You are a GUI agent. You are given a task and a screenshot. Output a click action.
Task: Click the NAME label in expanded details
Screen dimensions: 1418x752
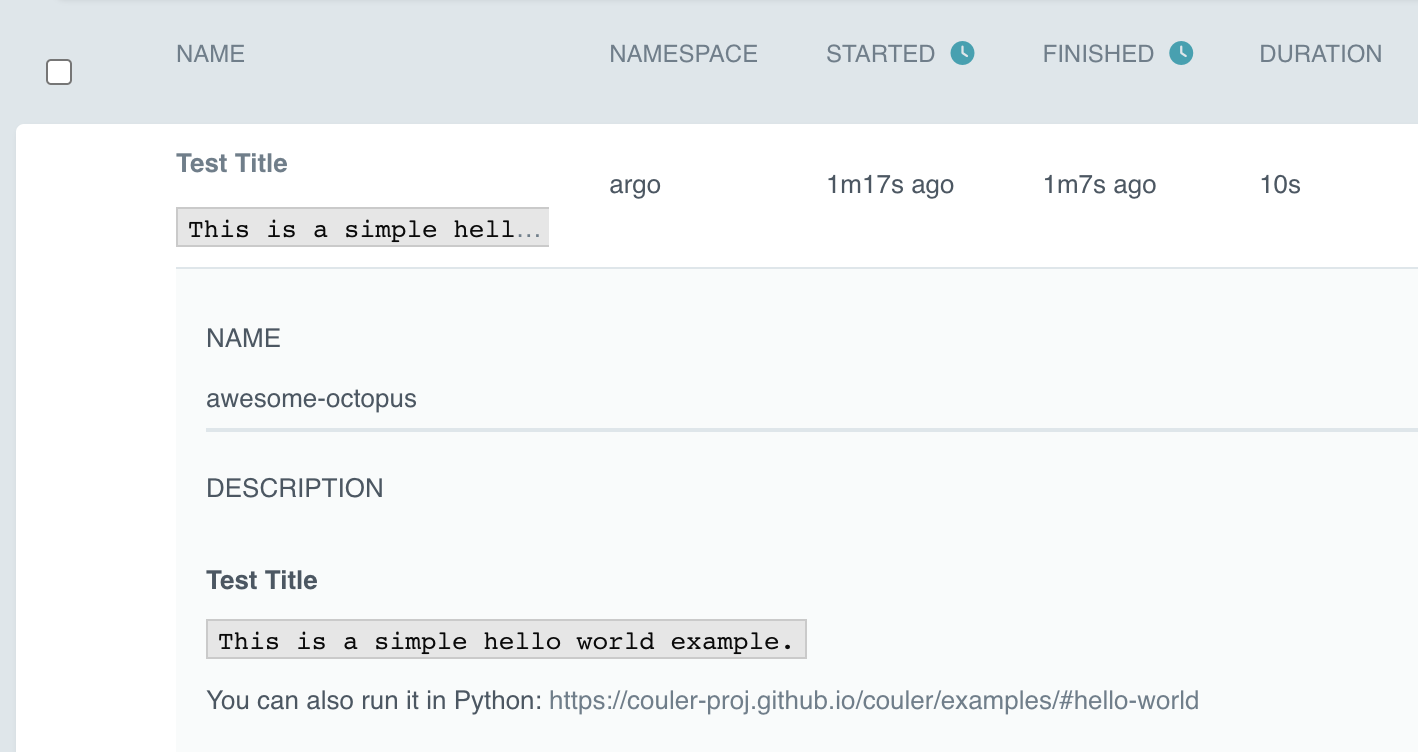coord(243,338)
